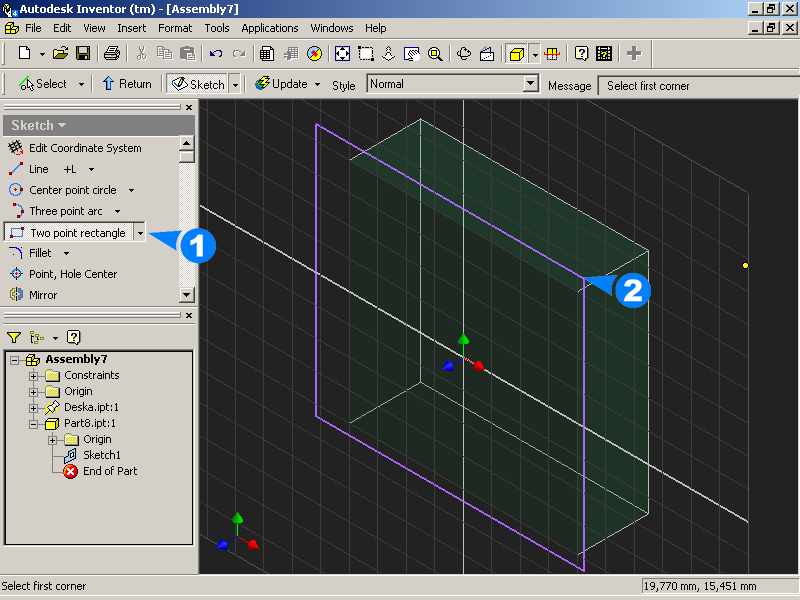Click the Pan hand icon
Screen dimensions: 800x600
(411, 53)
